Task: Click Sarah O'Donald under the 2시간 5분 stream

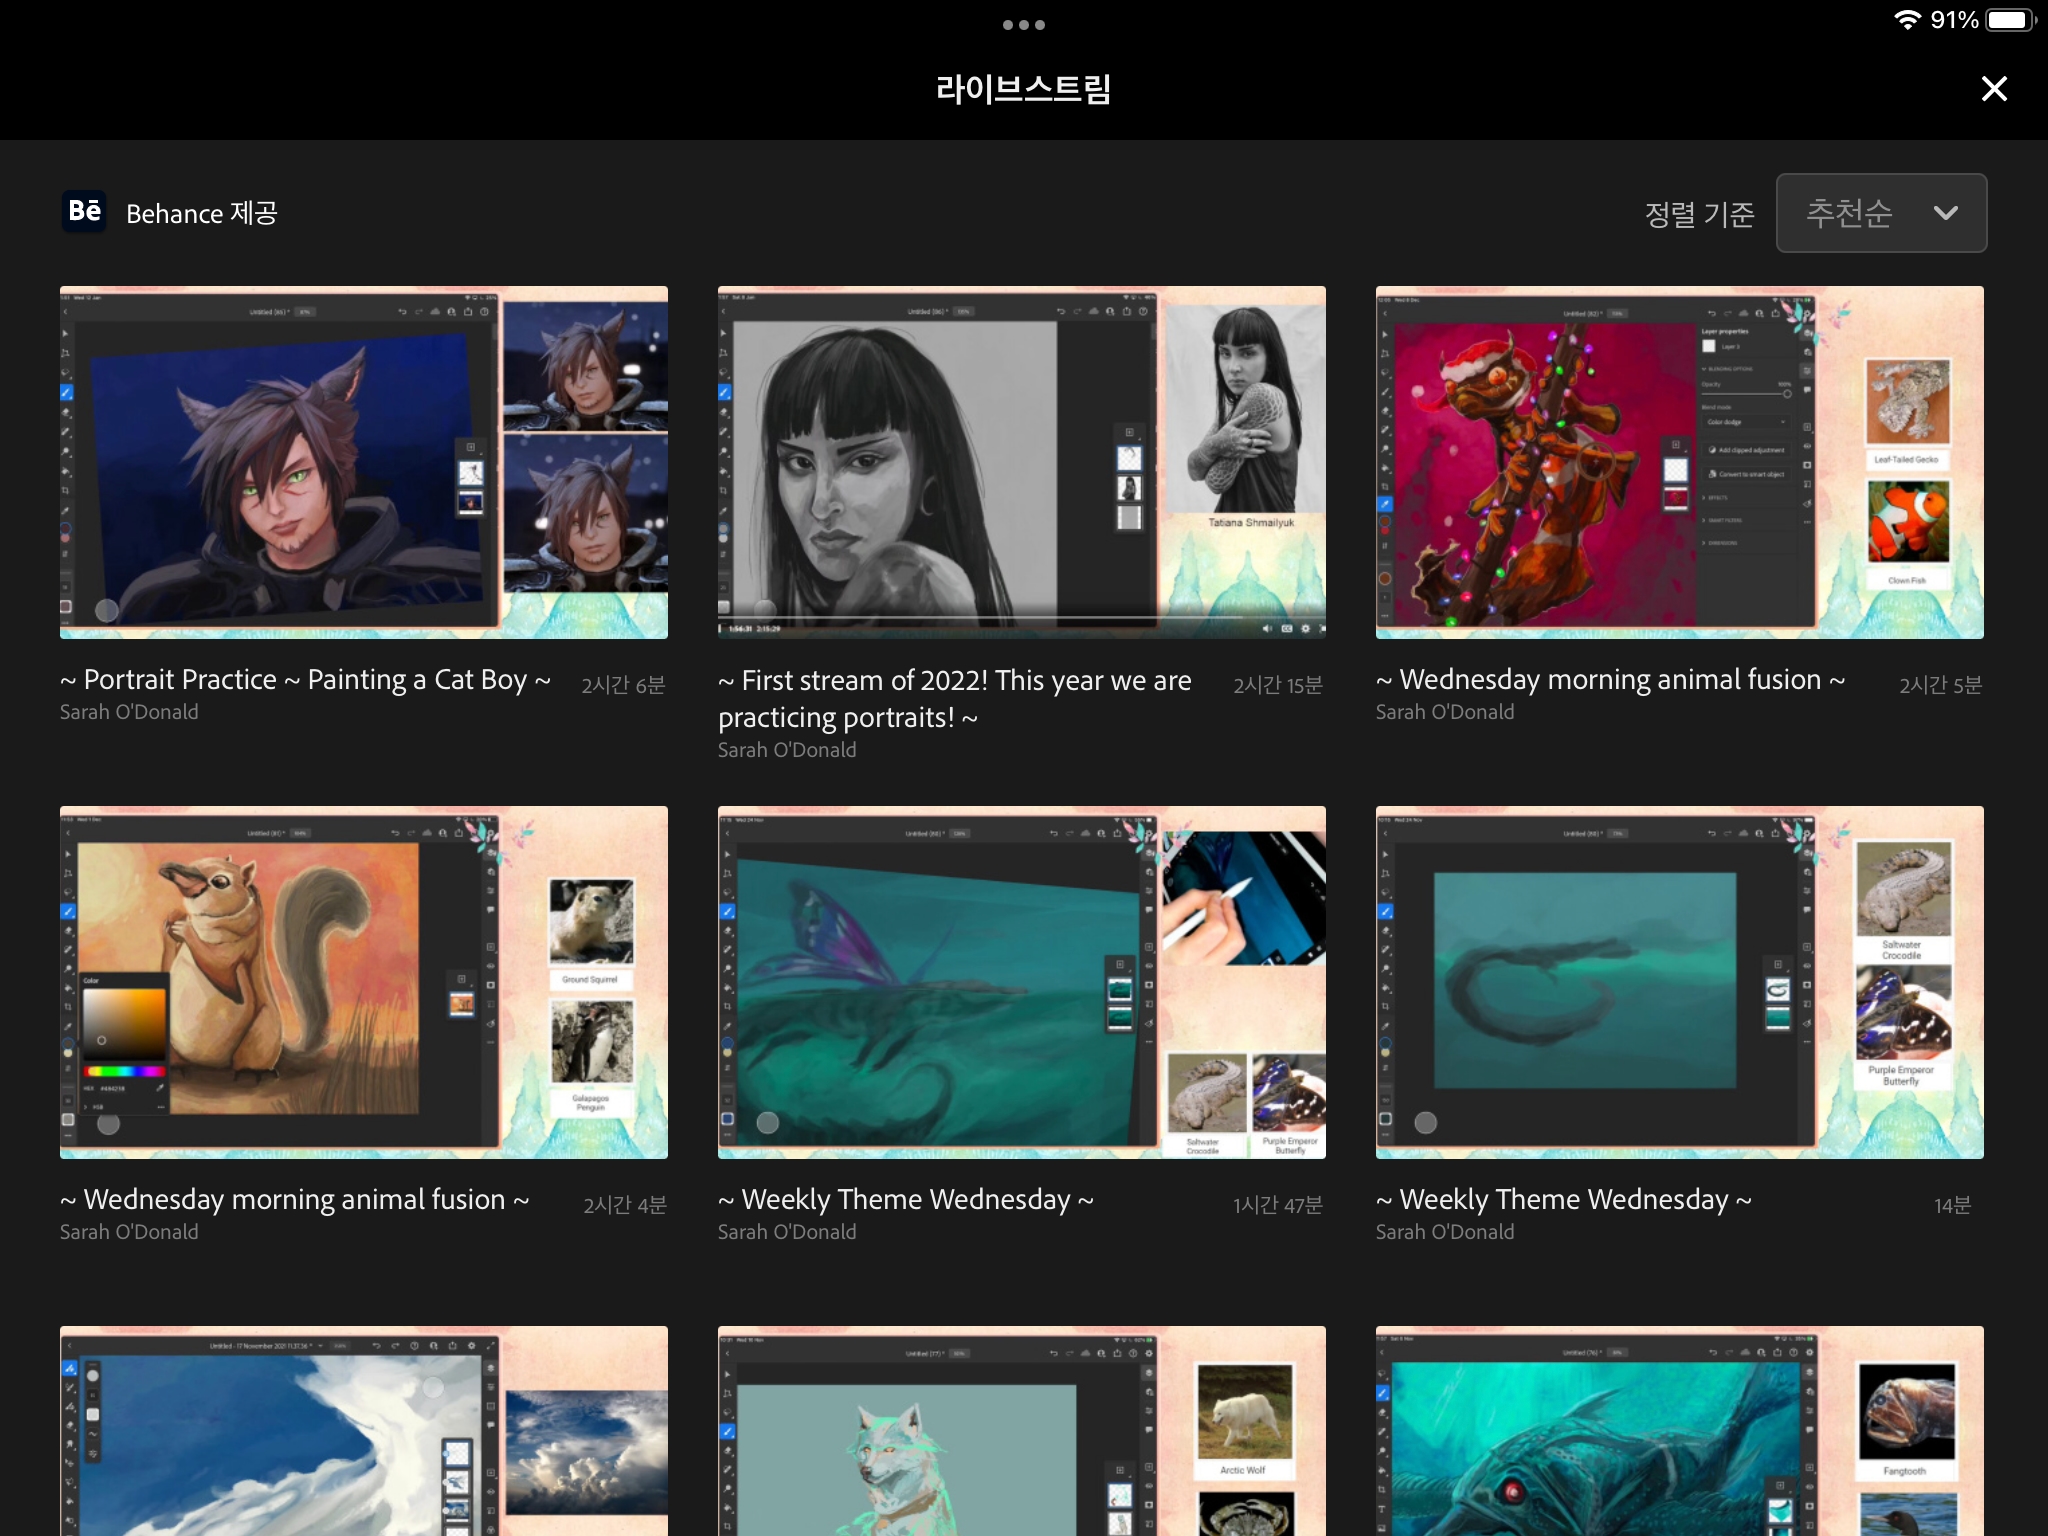Action: click(x=1444, y=712)
